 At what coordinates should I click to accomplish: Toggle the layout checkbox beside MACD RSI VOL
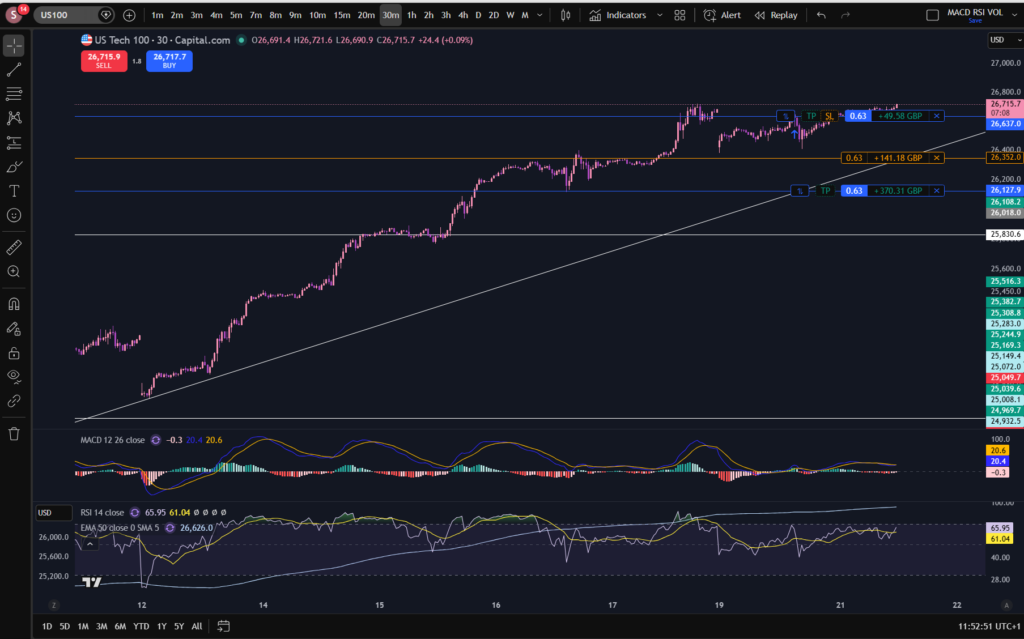tap(933, 15)
